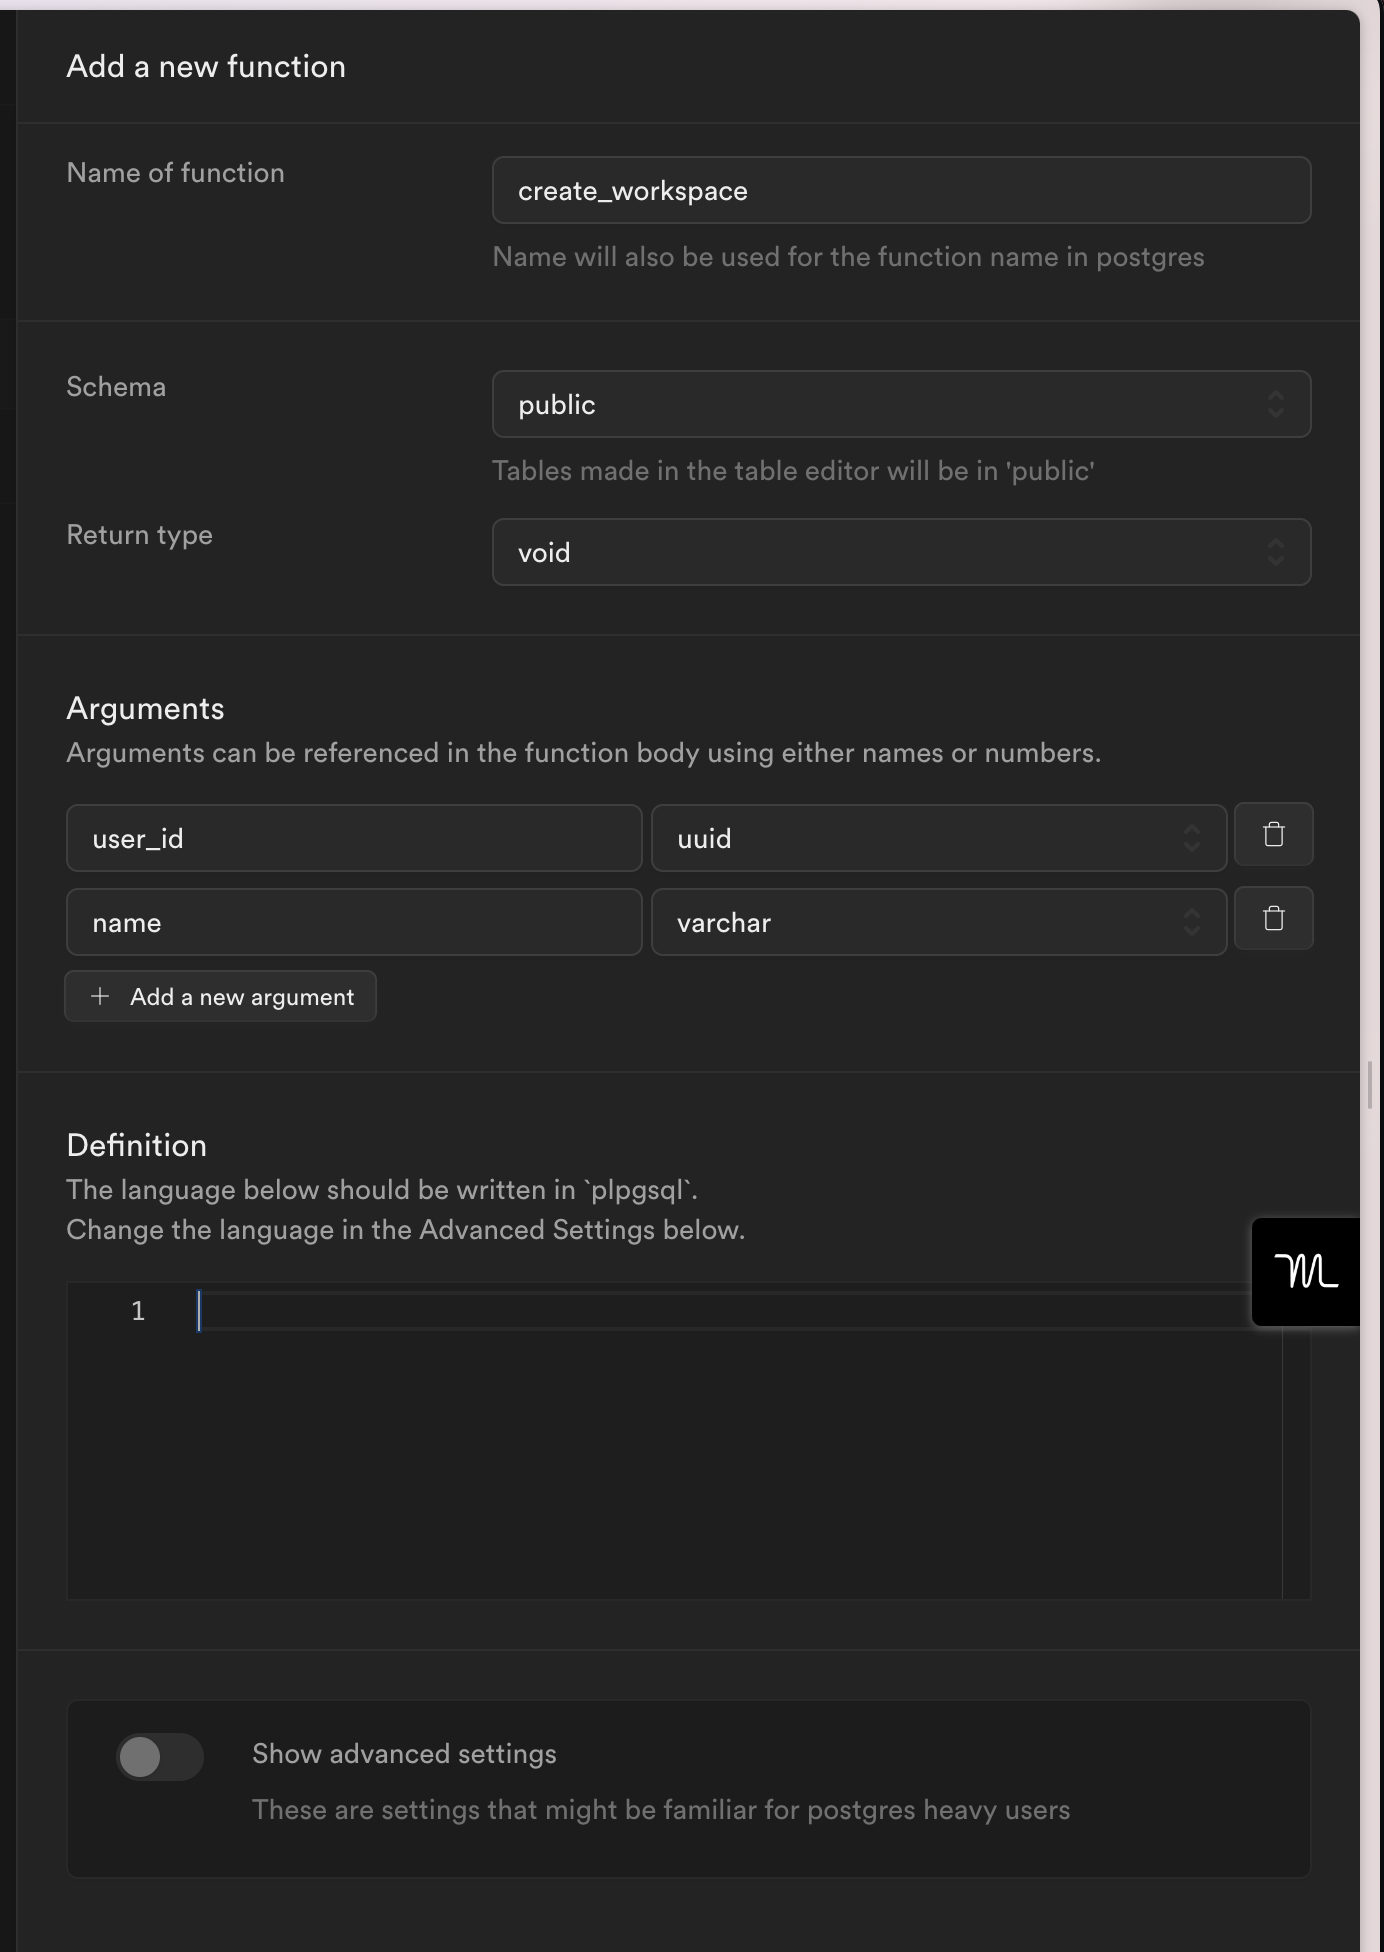This screenshot has height=1952, width=1384.
Task: Click the varchar type selector chevron
Action: pyautogui.click(x=1191, y=922)
